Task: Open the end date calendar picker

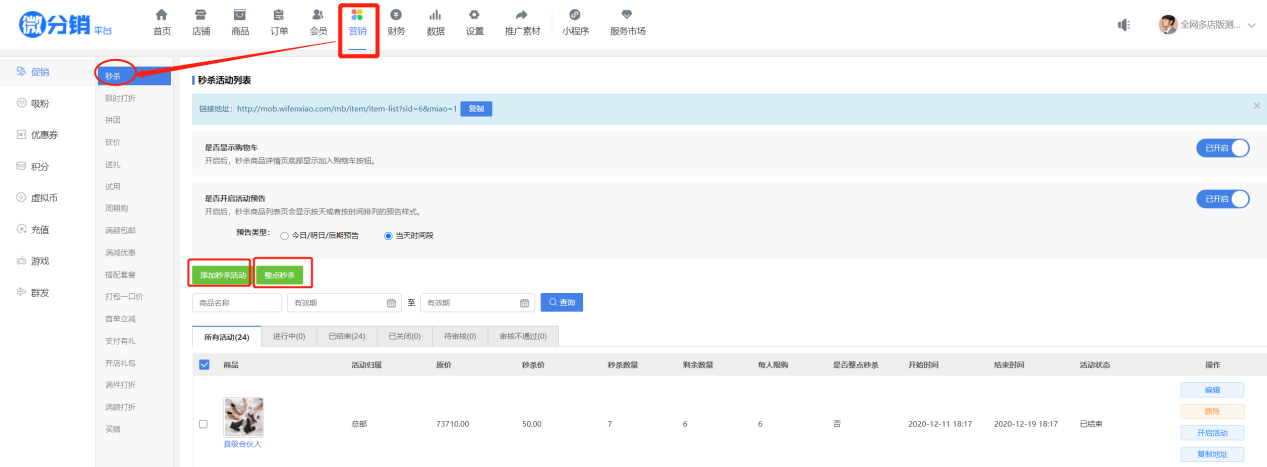Action: click(525, 303)
